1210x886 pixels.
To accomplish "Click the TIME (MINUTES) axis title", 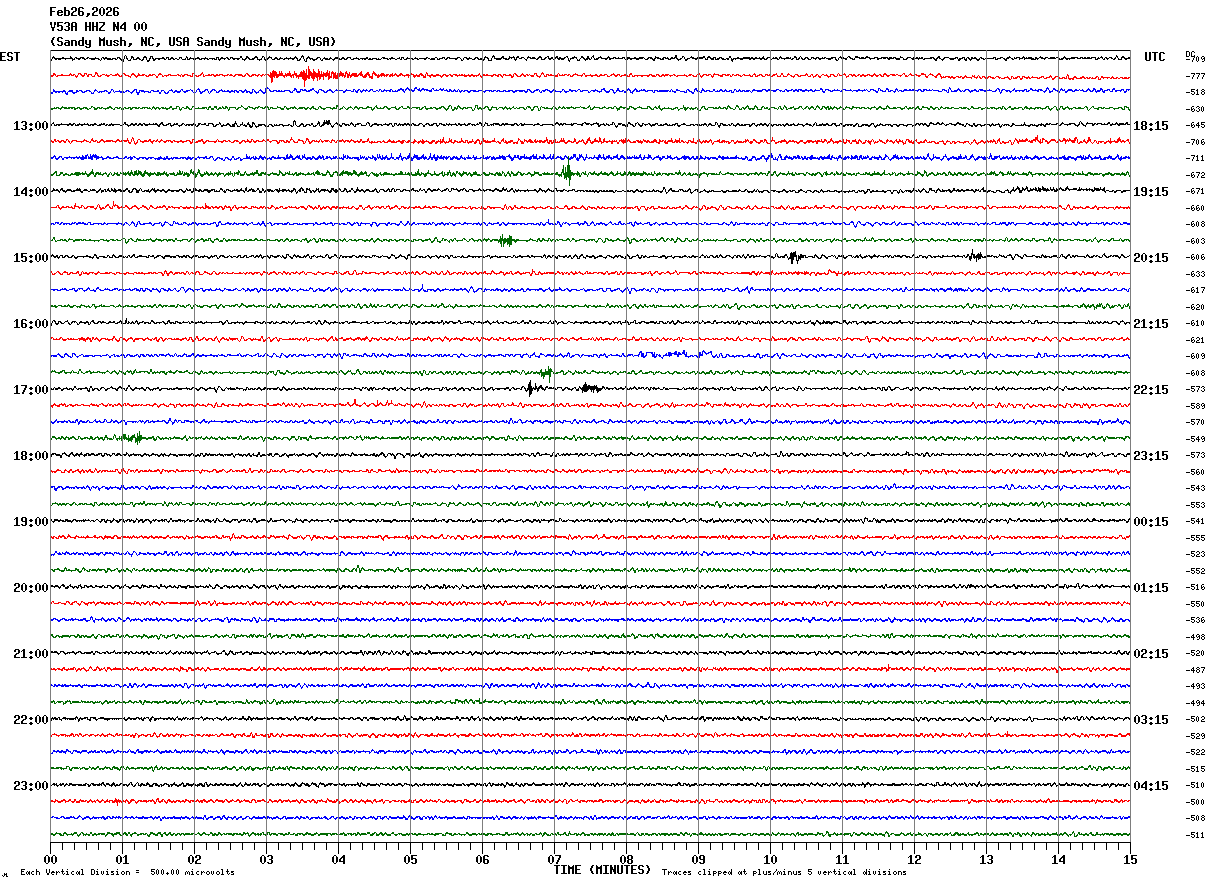I will 602,870.
